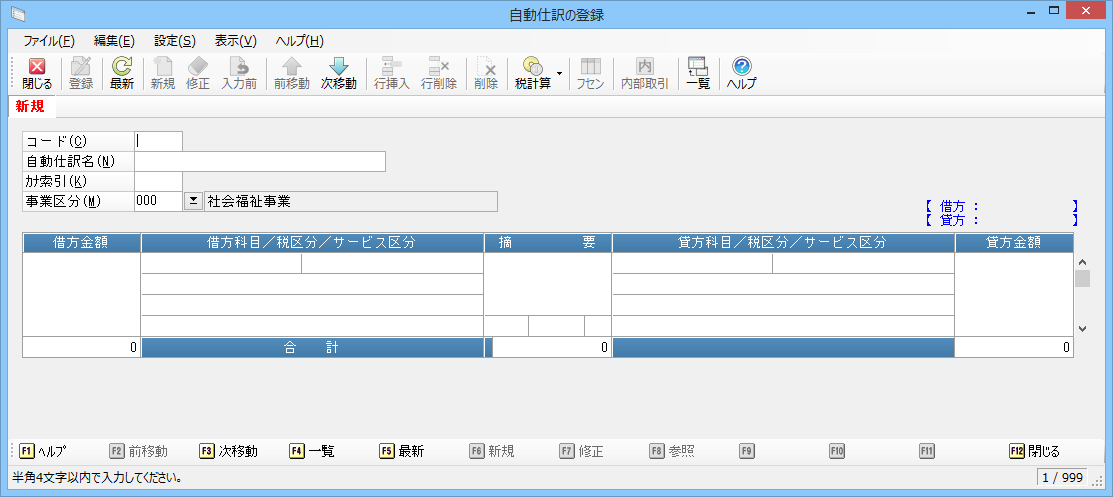Viewport: 1113px width, 497px height.
Task: Open the 表示(V) menu
Action: pyautogui.click(x=235, y=41)
